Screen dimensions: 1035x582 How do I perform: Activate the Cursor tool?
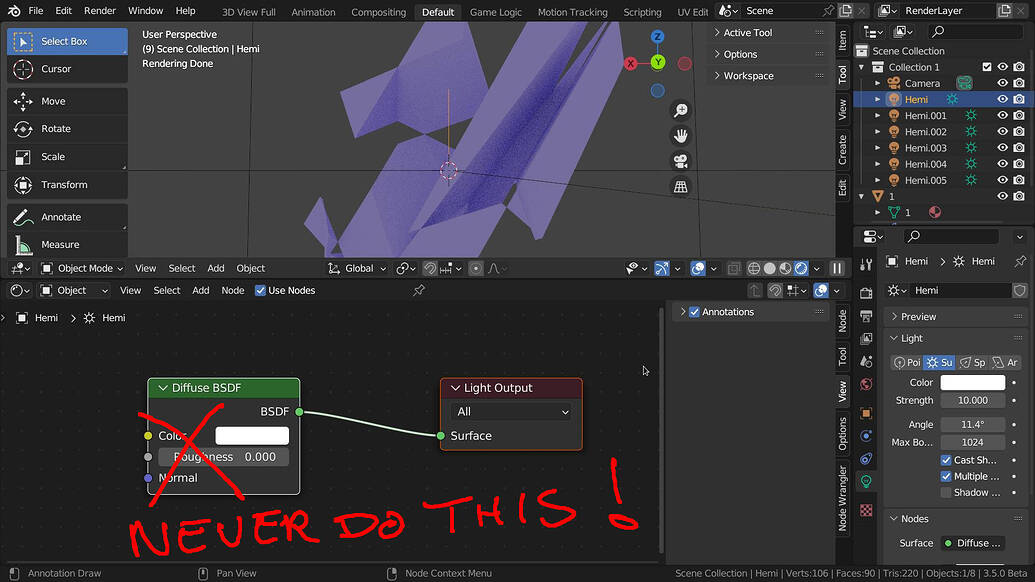coord(67,69)
